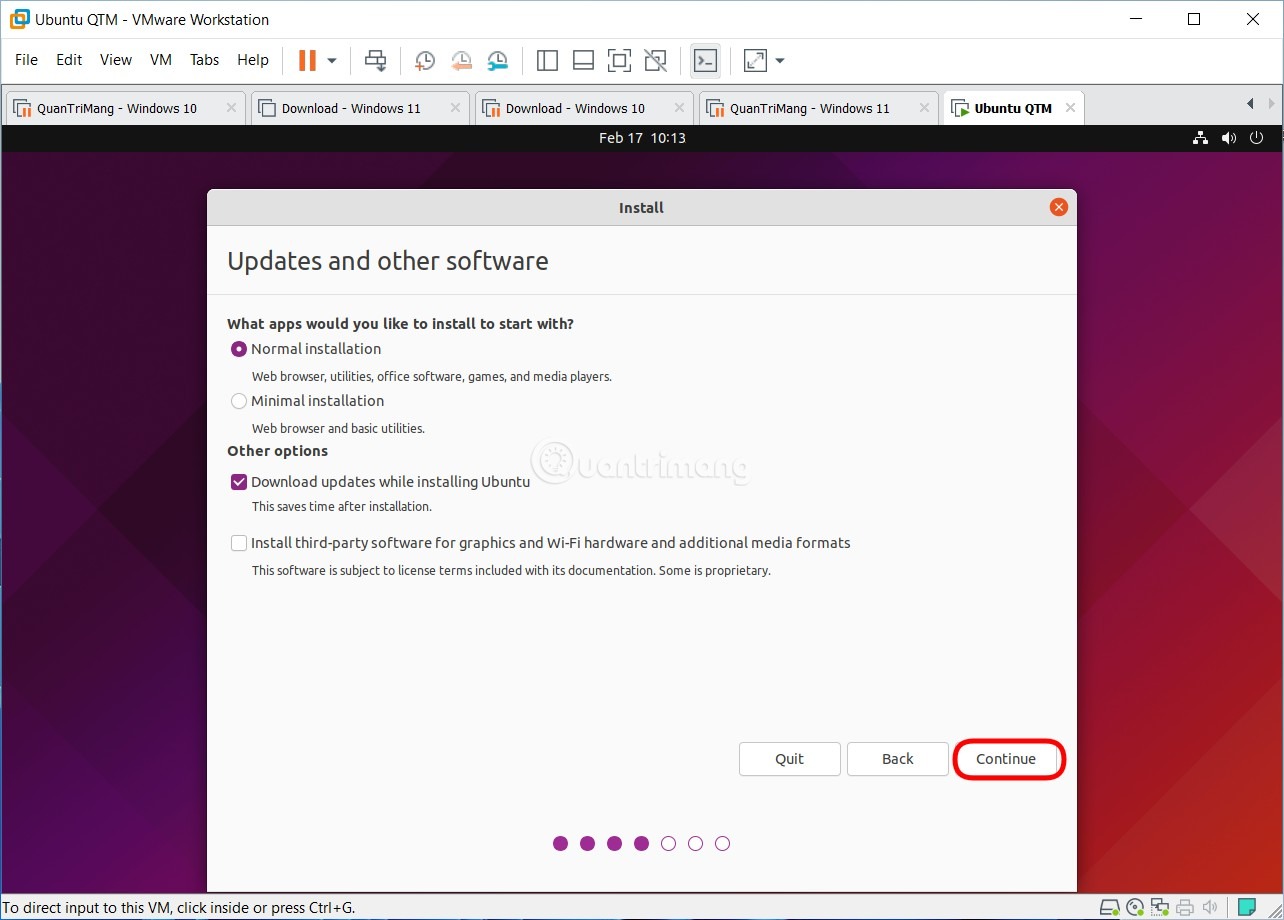The image size is (1284, 920).
Task: Click the 'This saves time after installation.' text
Action: (x=342, y=506)
